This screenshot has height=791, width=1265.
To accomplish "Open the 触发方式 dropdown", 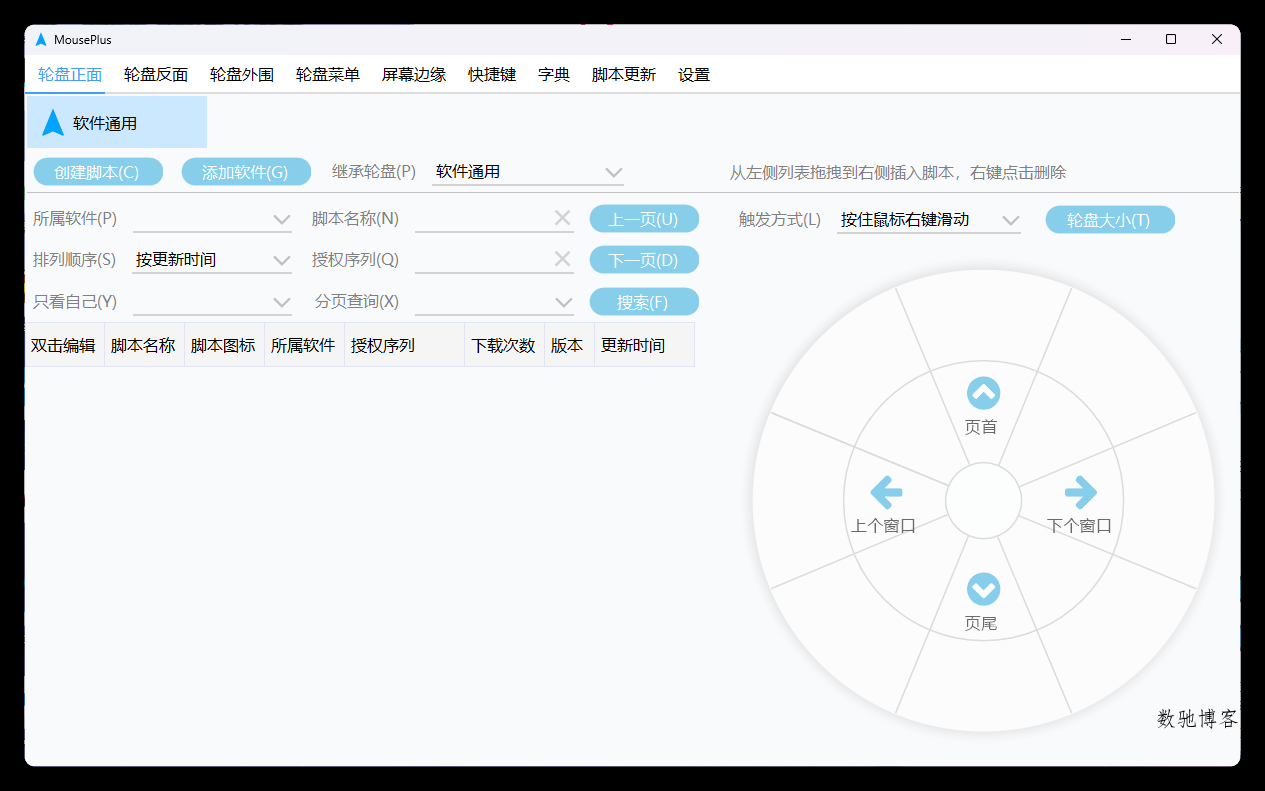I will (x=929, y=220).
